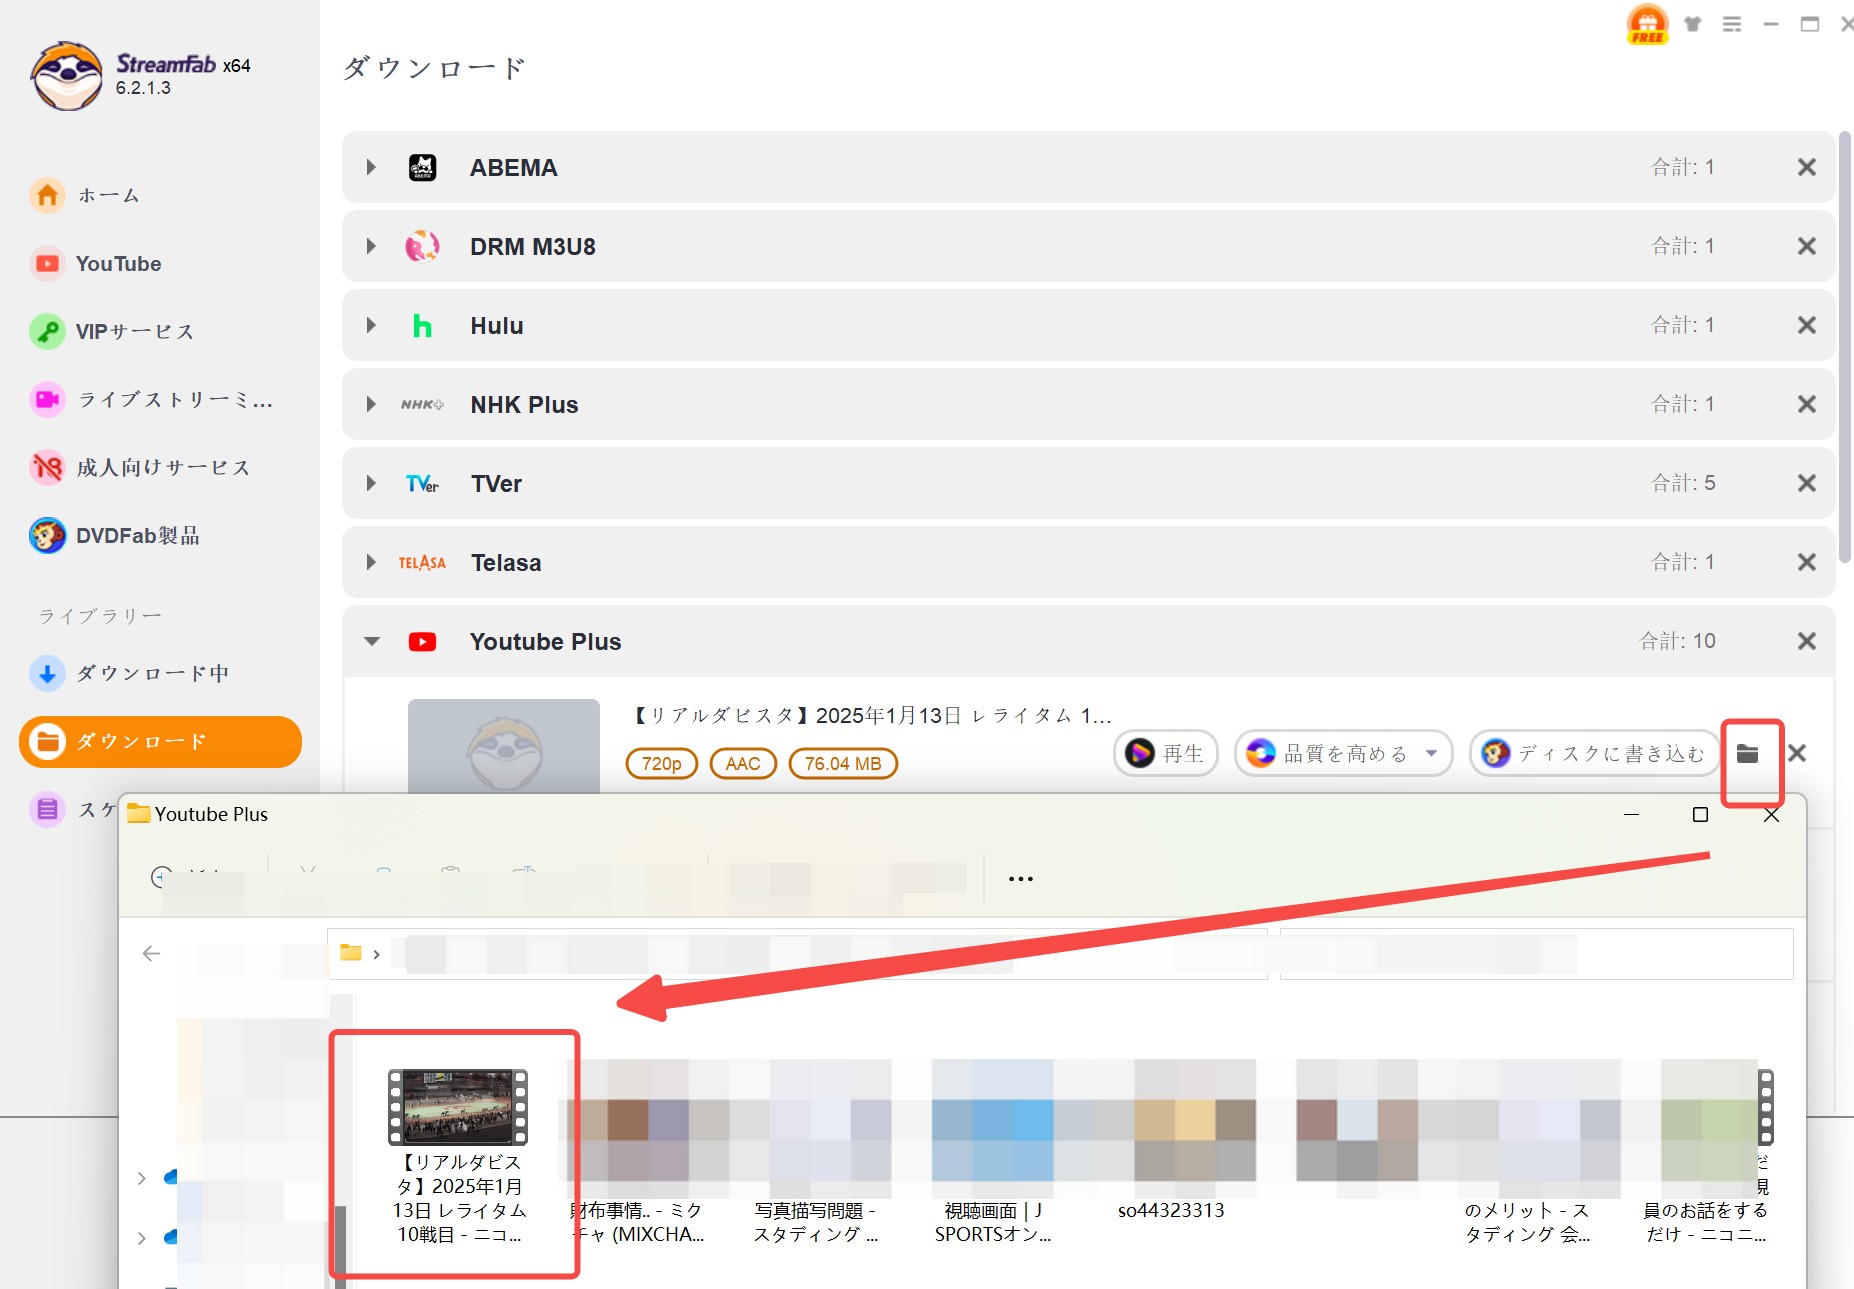This screenshot has height=1289, width=1854.
Task: Click the red Youtube Plus logo
Action: pos(422,641)
